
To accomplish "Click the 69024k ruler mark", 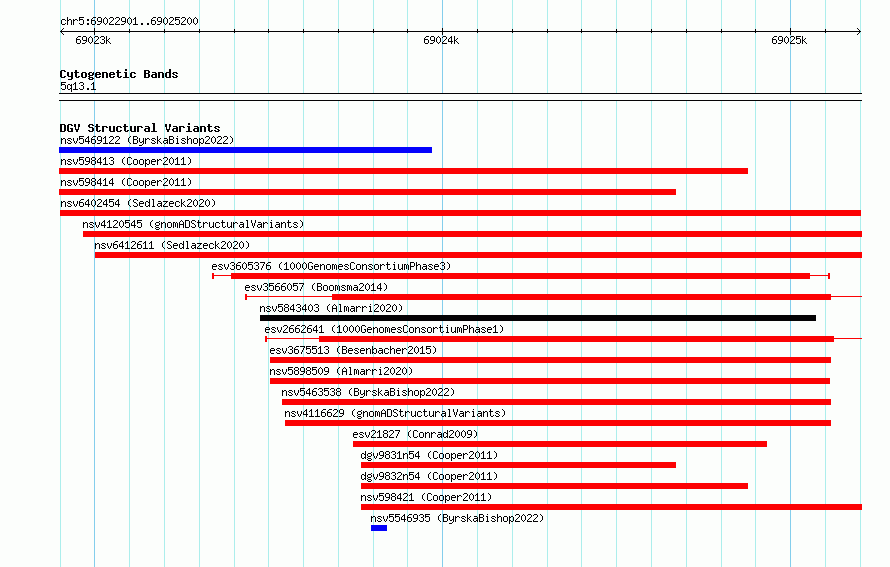I will click(441, 40).
